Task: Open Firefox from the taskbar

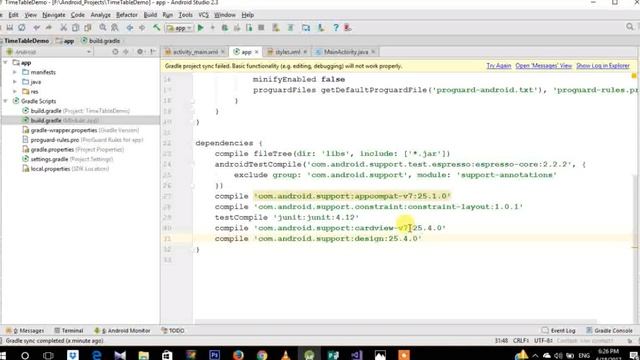Action: click(x=238, y=355)
